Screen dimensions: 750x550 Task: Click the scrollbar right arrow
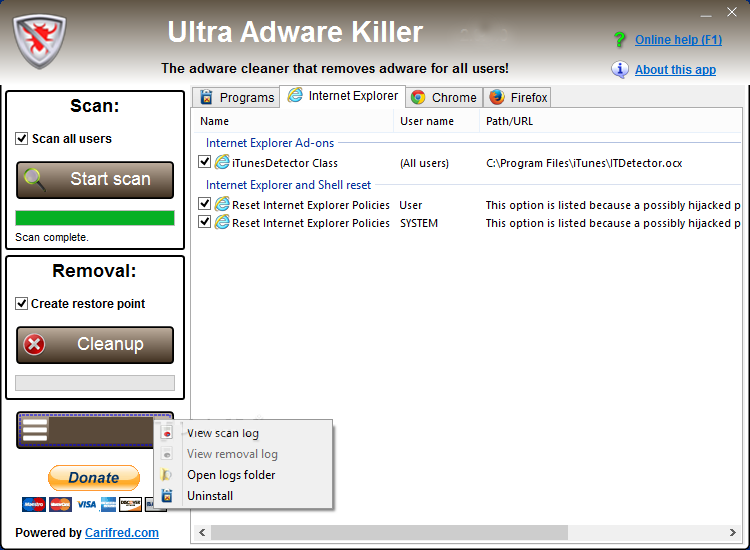[732, 532]
